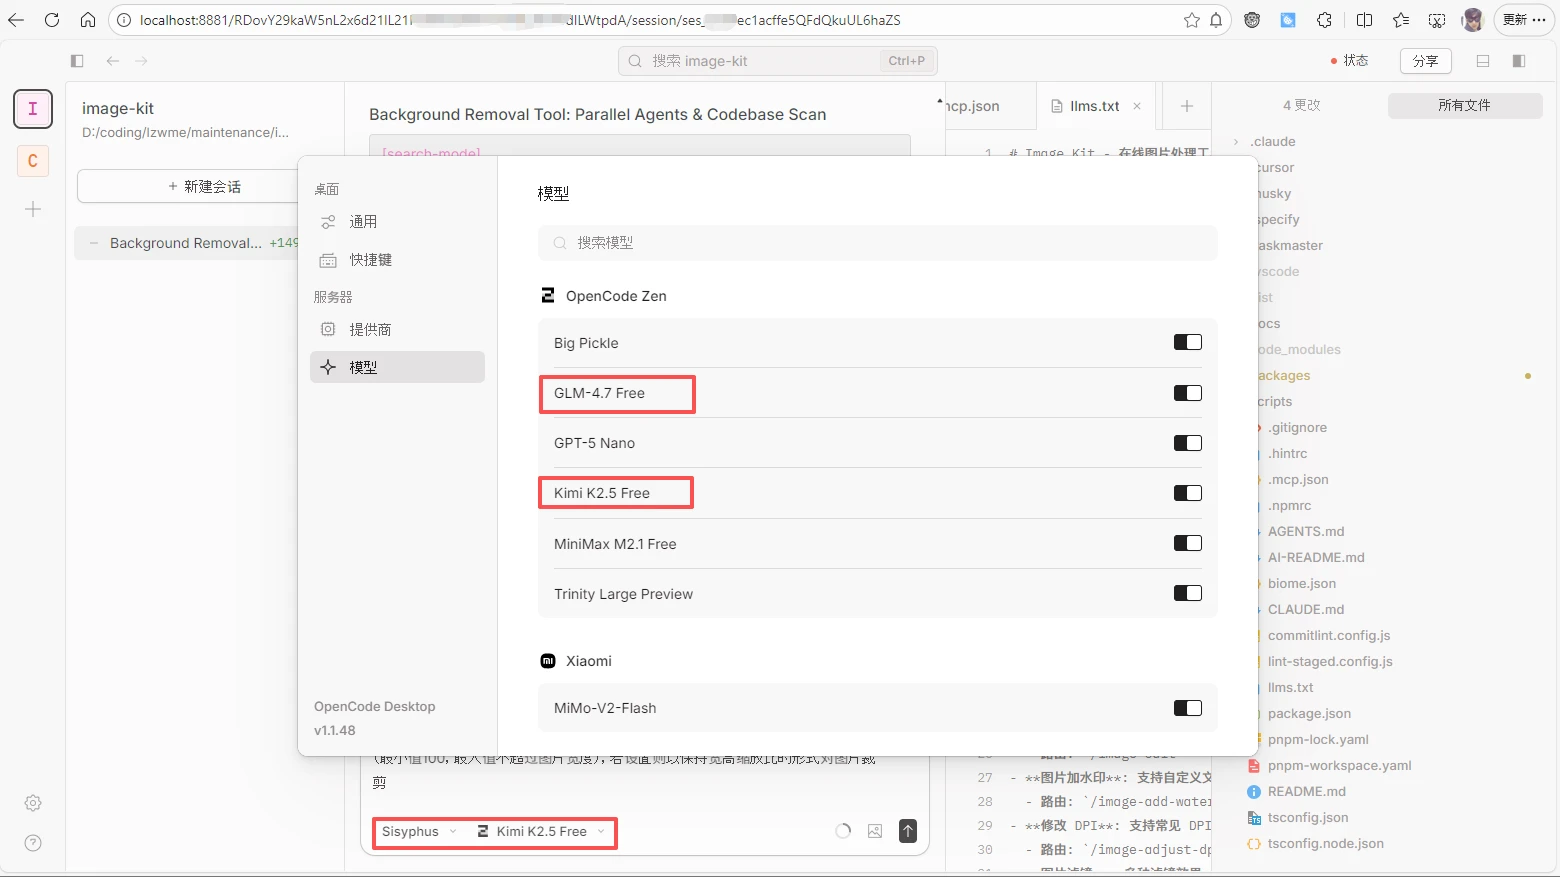Select the image-kit workspace icon labeled I
1560x877 pixels.
[x=33, y=109]
